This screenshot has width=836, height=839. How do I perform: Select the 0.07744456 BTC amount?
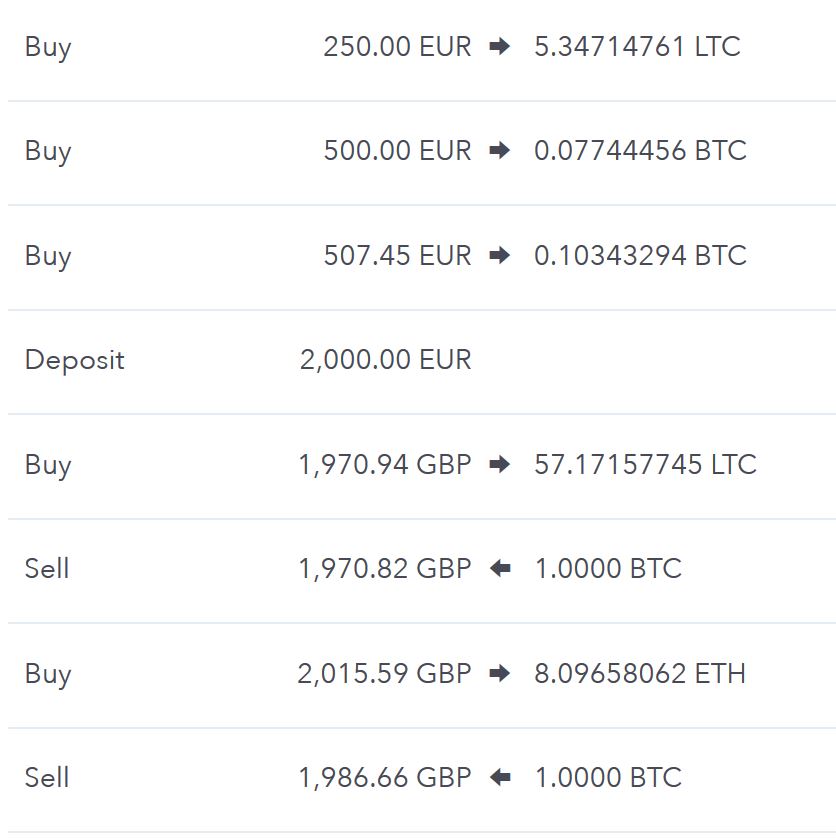click(640, 150)
